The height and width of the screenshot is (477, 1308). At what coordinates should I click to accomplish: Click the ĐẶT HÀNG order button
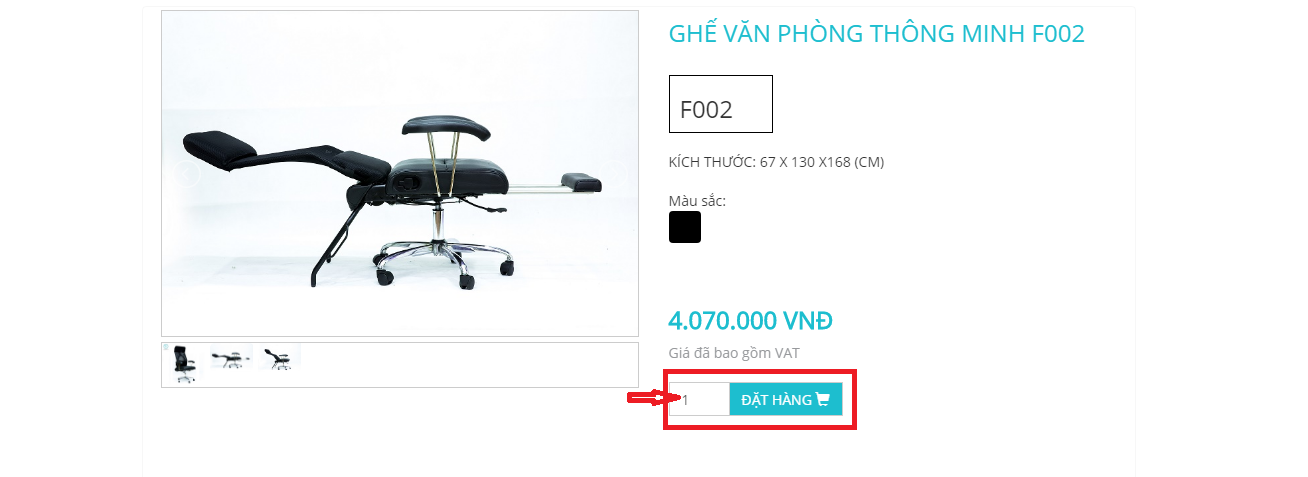[x=786, y=399]
